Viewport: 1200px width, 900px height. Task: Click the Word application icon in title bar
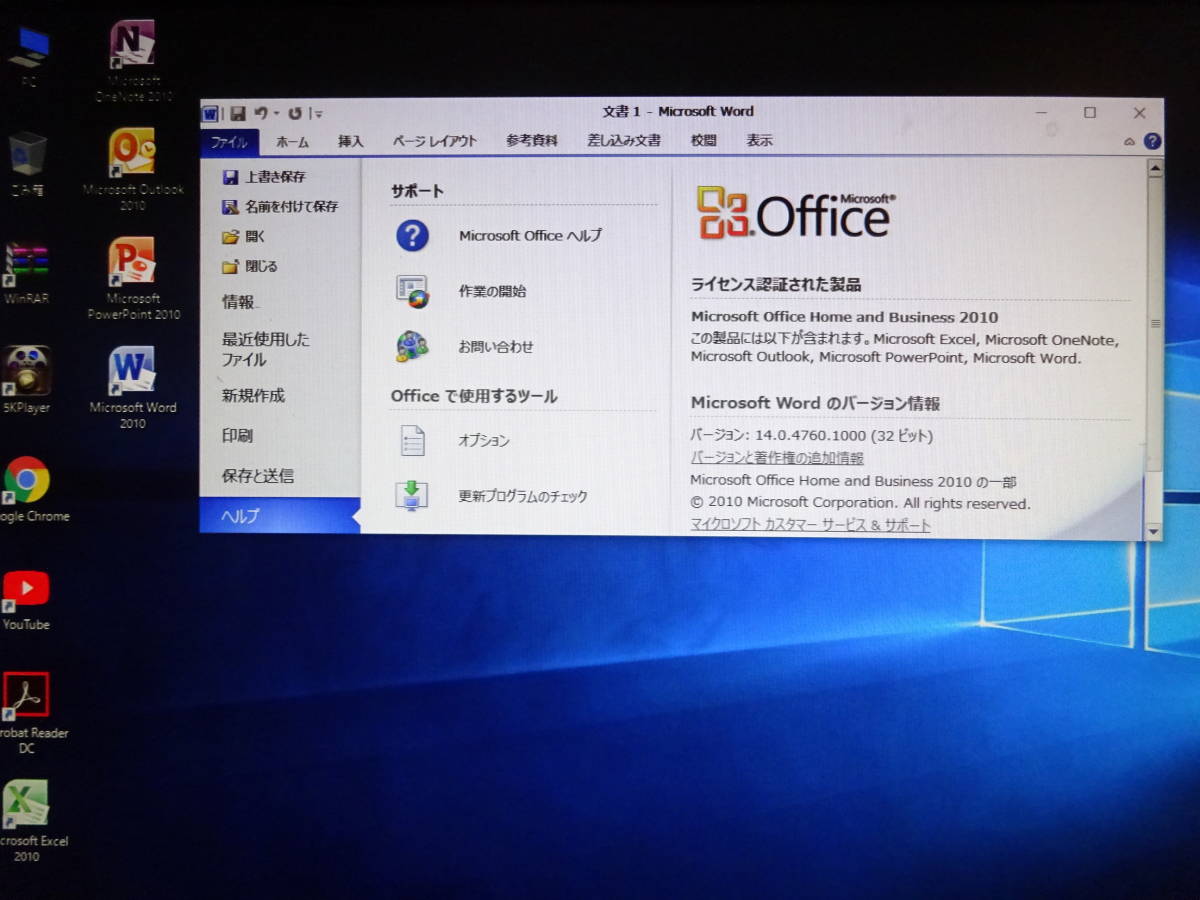point(210,113)
